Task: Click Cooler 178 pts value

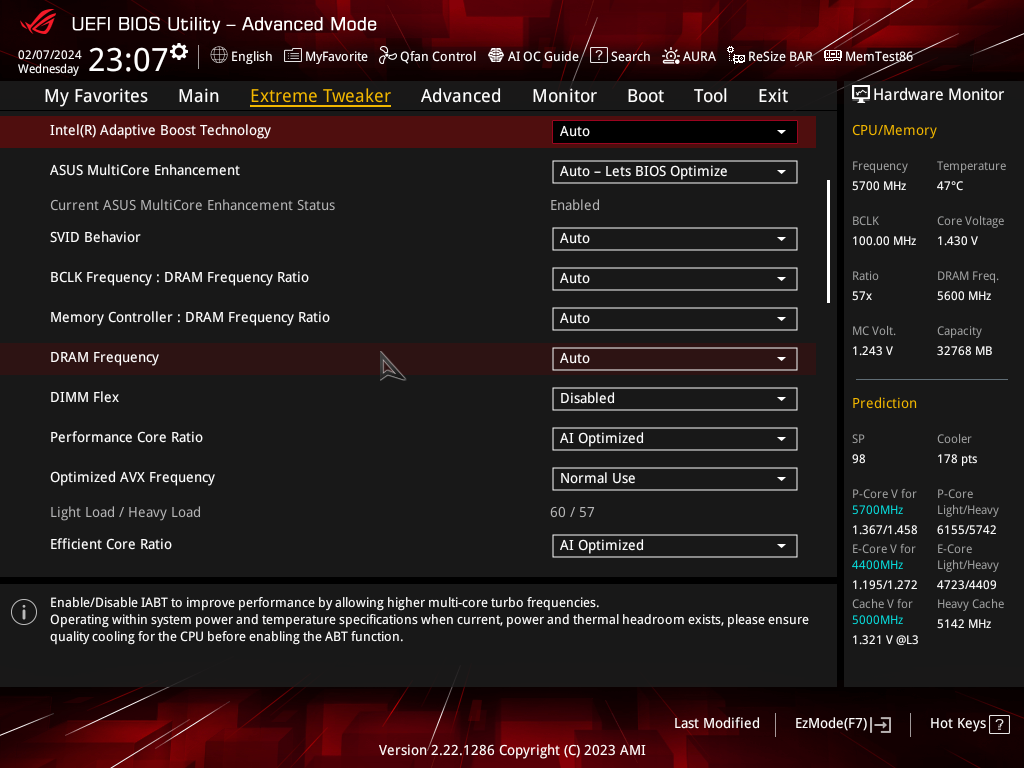Action: point(957,459)
